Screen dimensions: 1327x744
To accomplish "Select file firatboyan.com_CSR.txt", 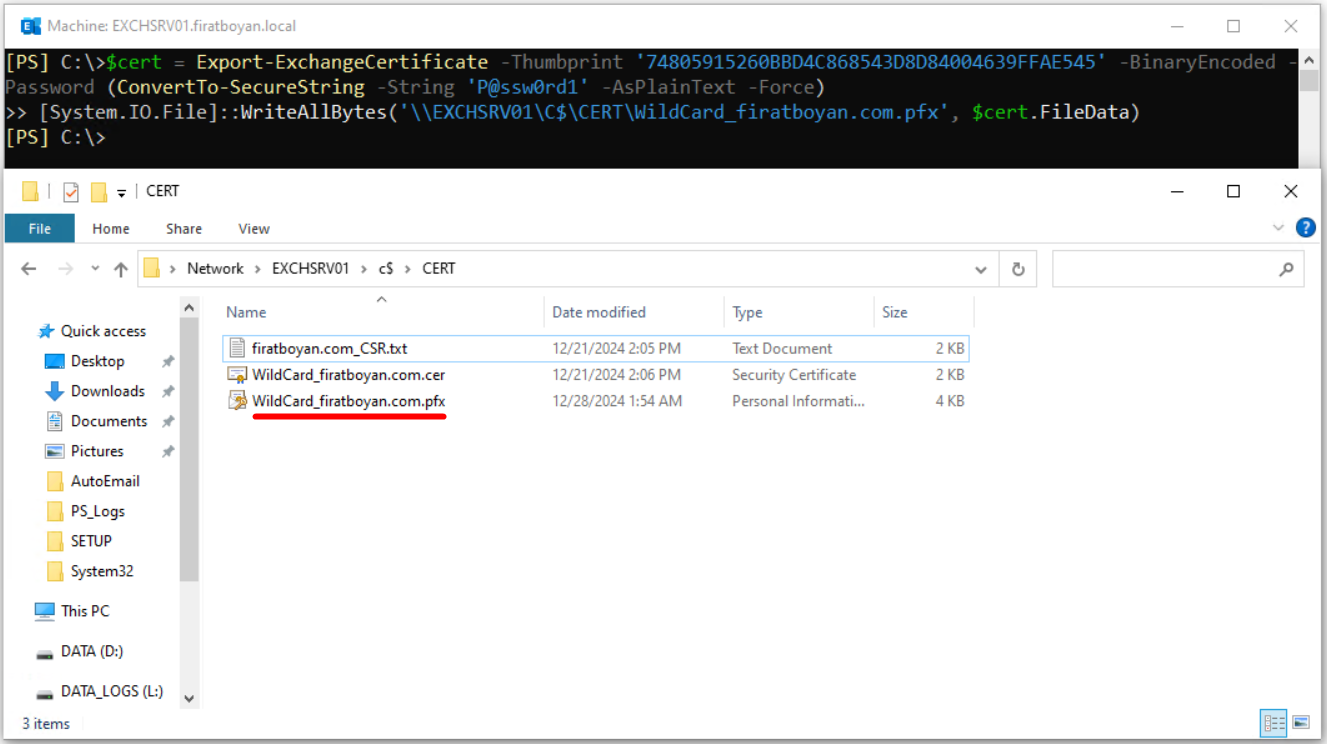I will tap(329, 348).
